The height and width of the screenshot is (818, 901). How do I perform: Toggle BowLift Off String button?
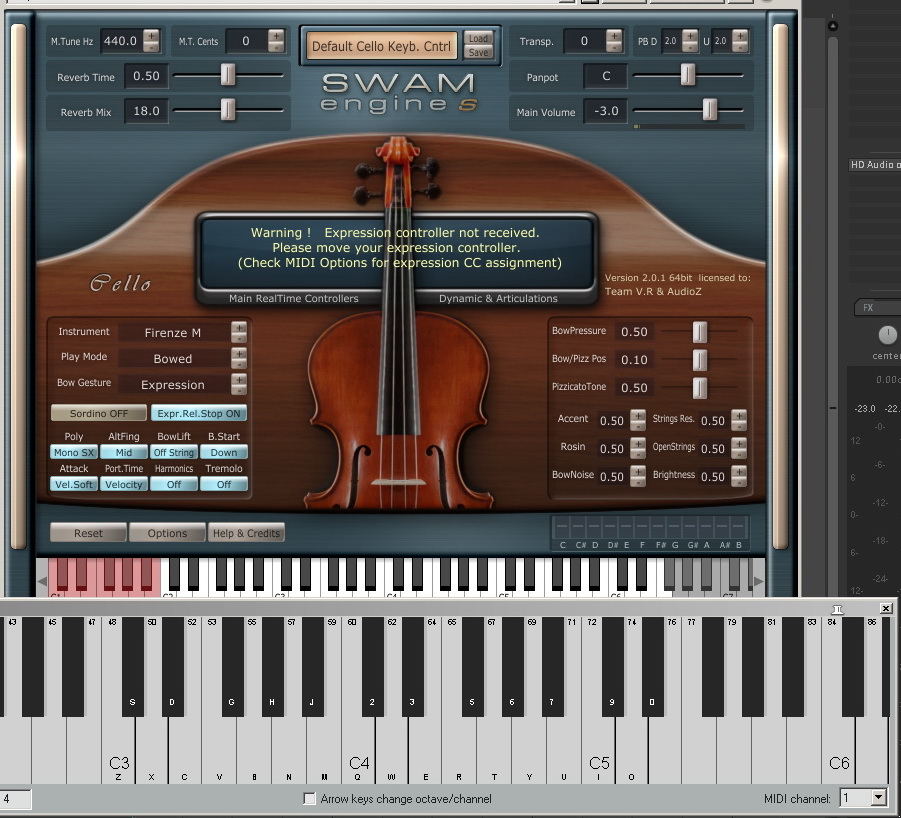[174, 452]
